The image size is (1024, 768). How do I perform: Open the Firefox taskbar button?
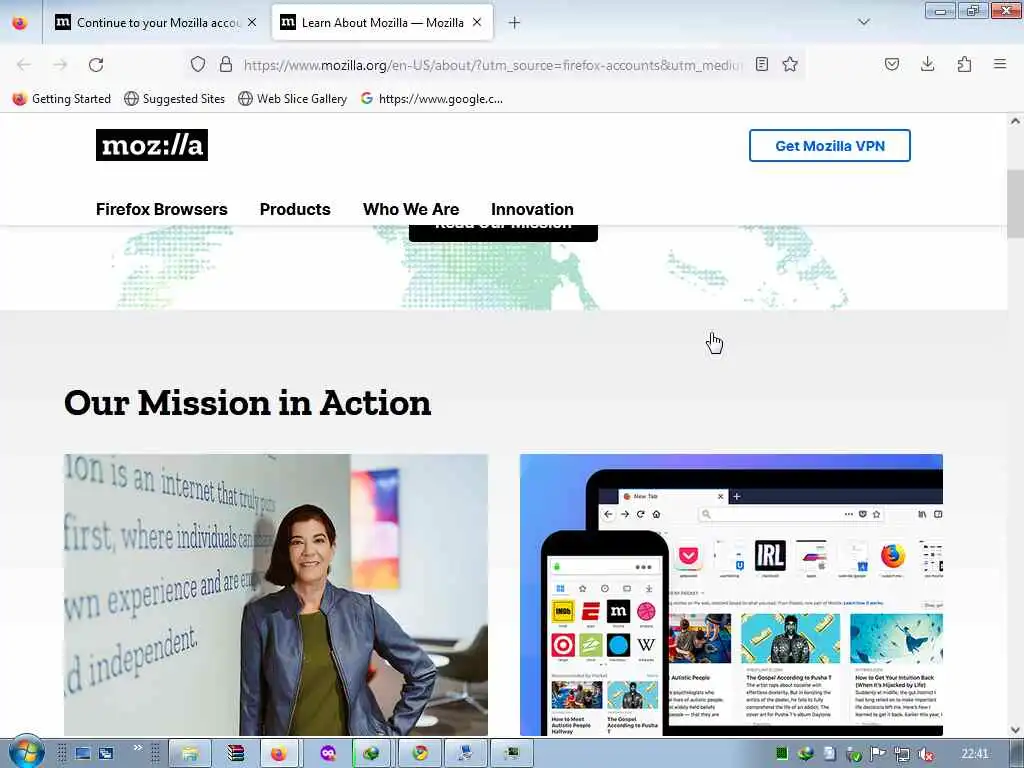[x=280, y=754]
